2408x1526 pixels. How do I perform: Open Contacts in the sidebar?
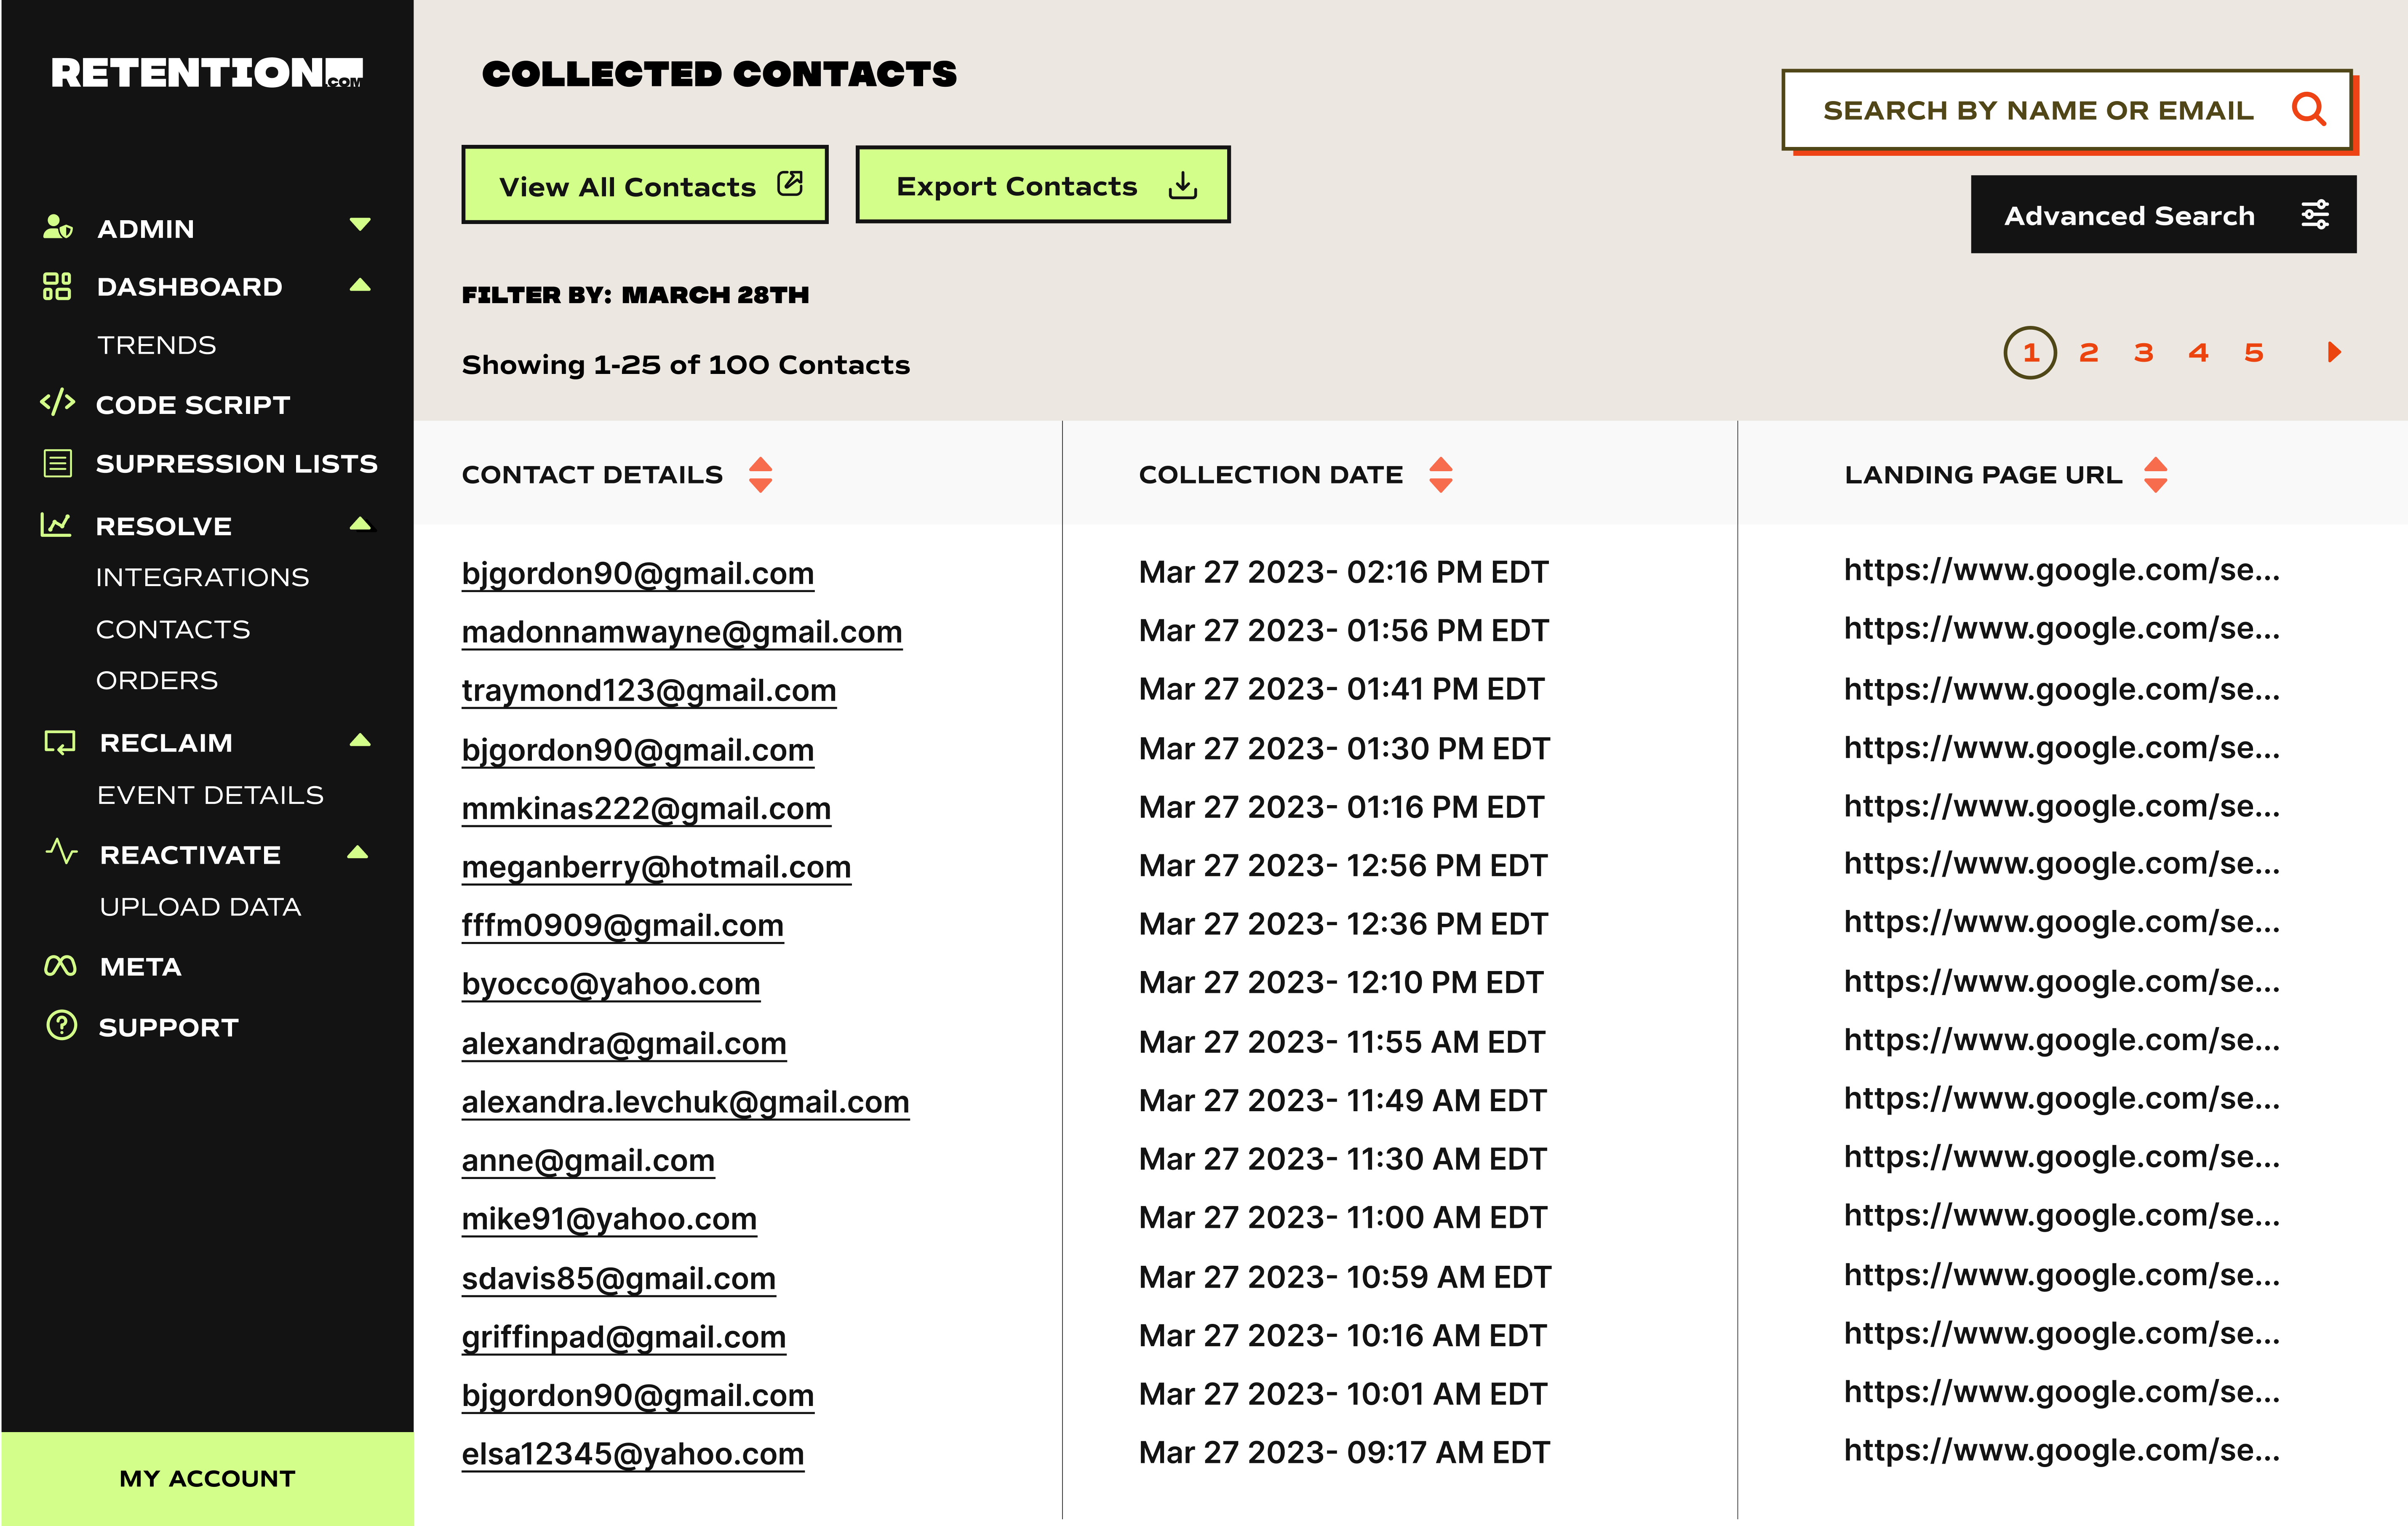pos(173,629)
